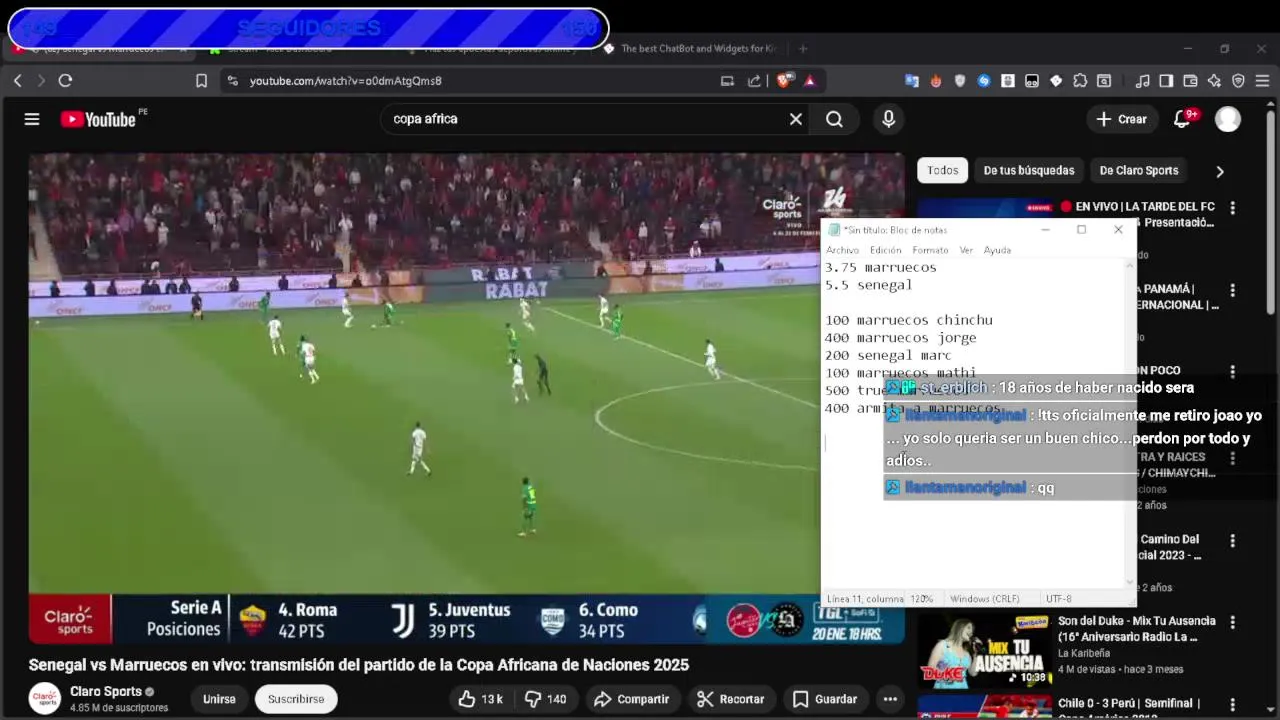Open the music note playlist icon
Image resolution: width=1280 pixels, height=720 pixels.
[x=1142, y=81]
